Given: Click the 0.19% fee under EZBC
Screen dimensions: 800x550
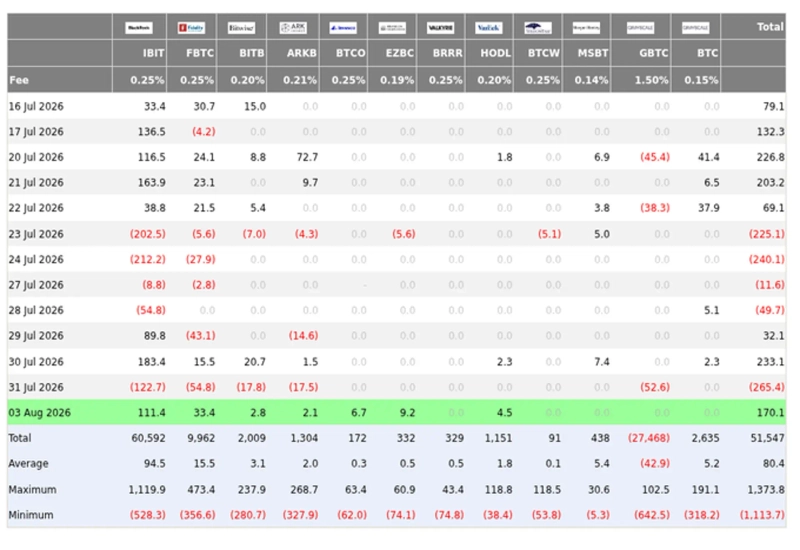Looking at the screenshot, I should (397, 80).
